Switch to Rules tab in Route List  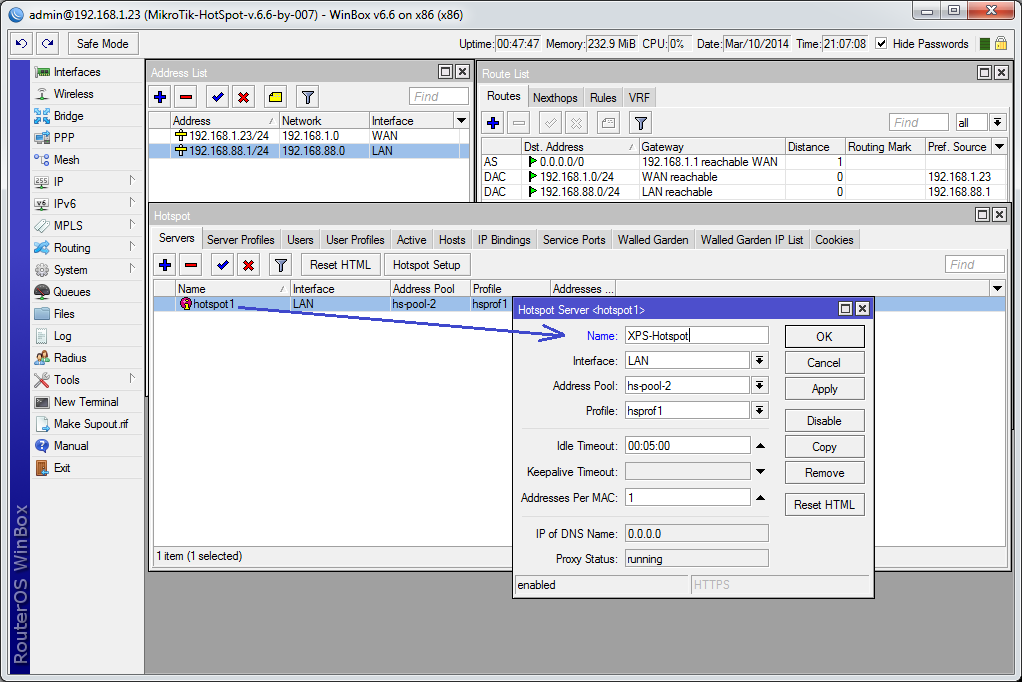tap(603, 98)
